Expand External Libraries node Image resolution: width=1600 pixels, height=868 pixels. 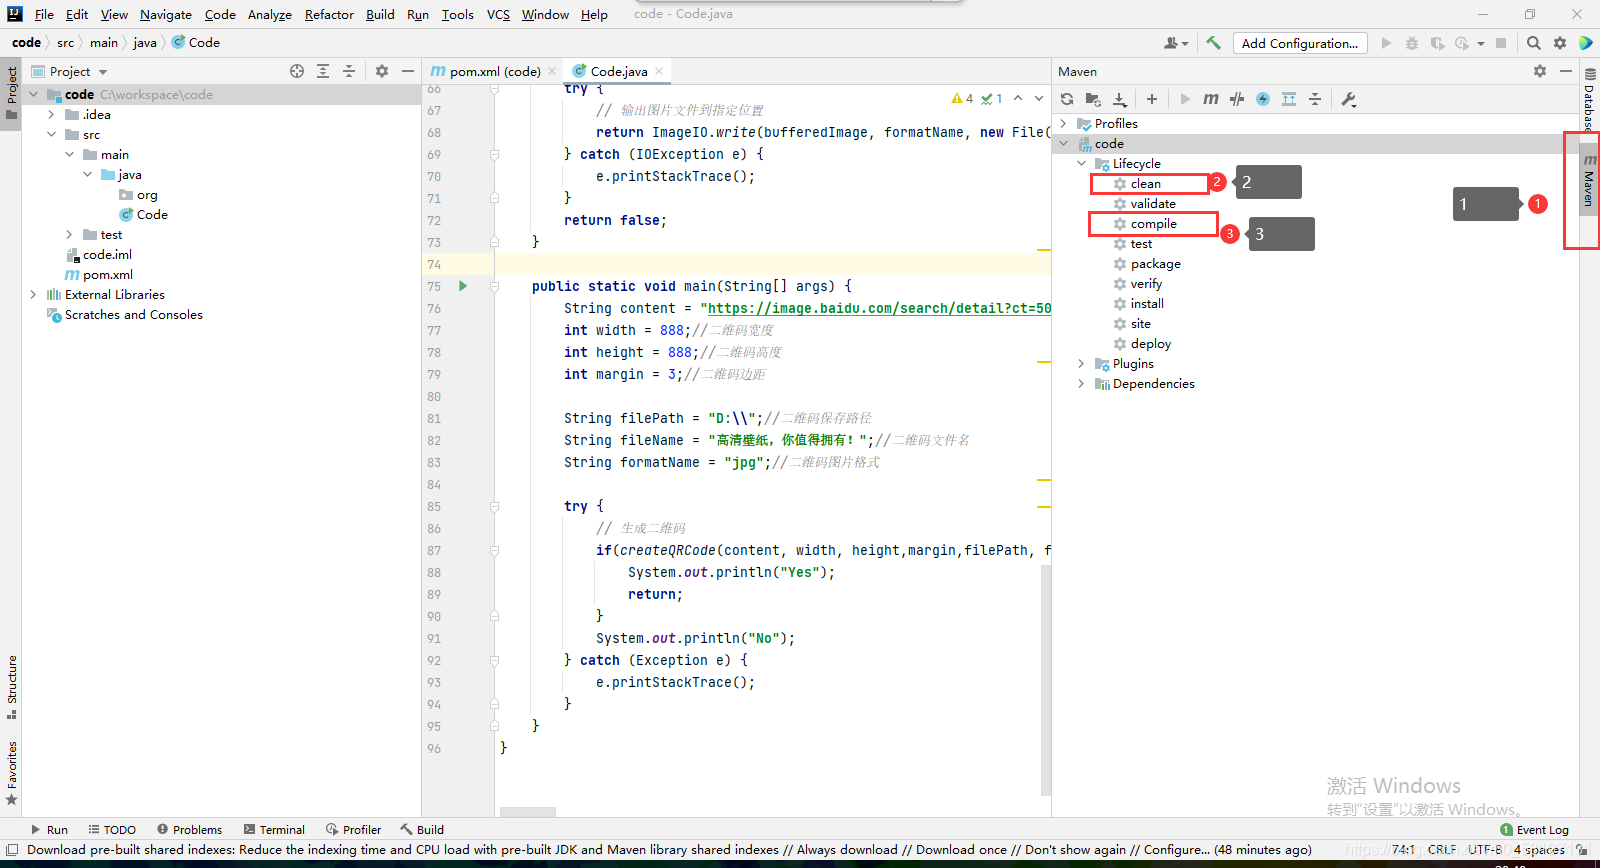pyautogui.click(x=34, y=294)
